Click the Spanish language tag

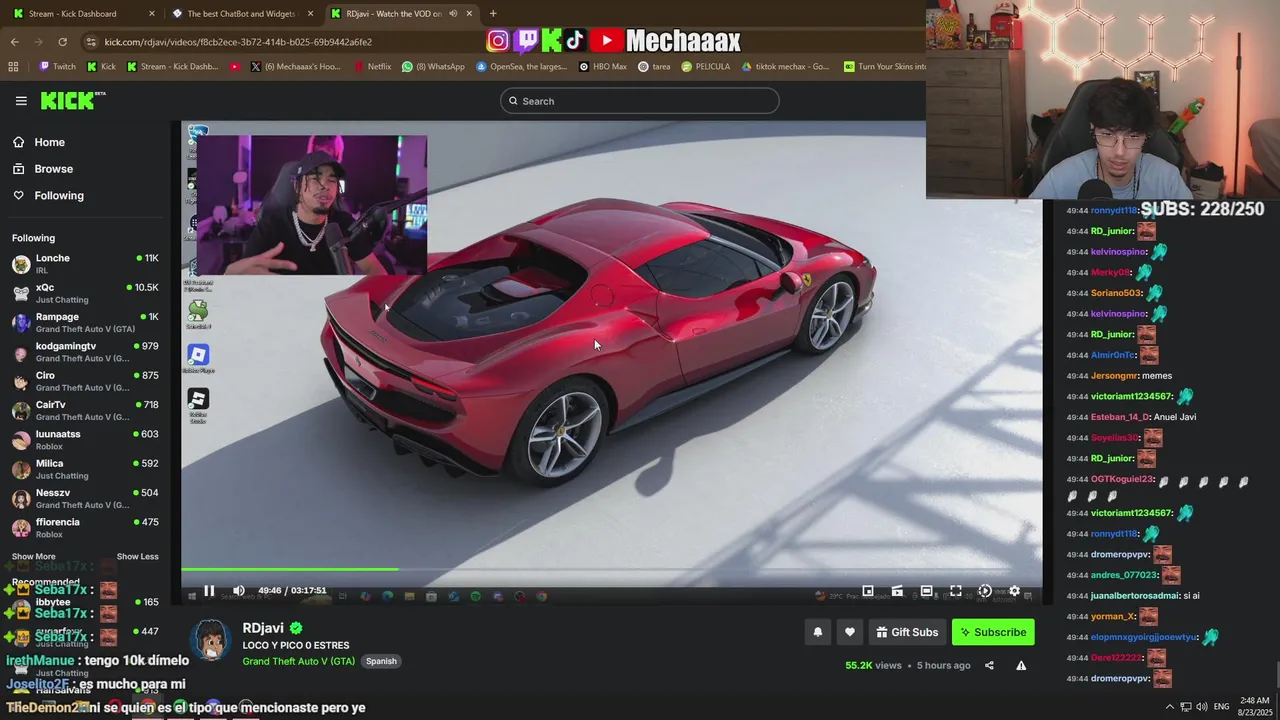(381, 661)
